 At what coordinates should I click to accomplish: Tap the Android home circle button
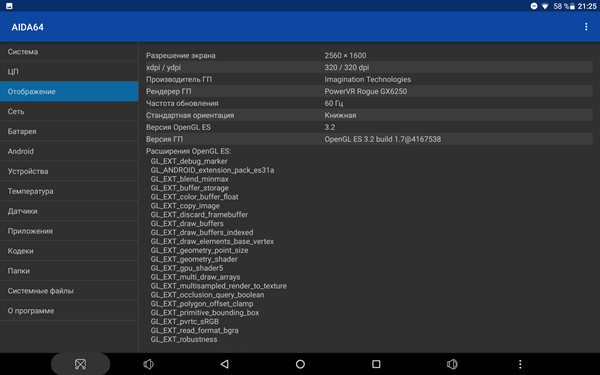coord(300,364)
